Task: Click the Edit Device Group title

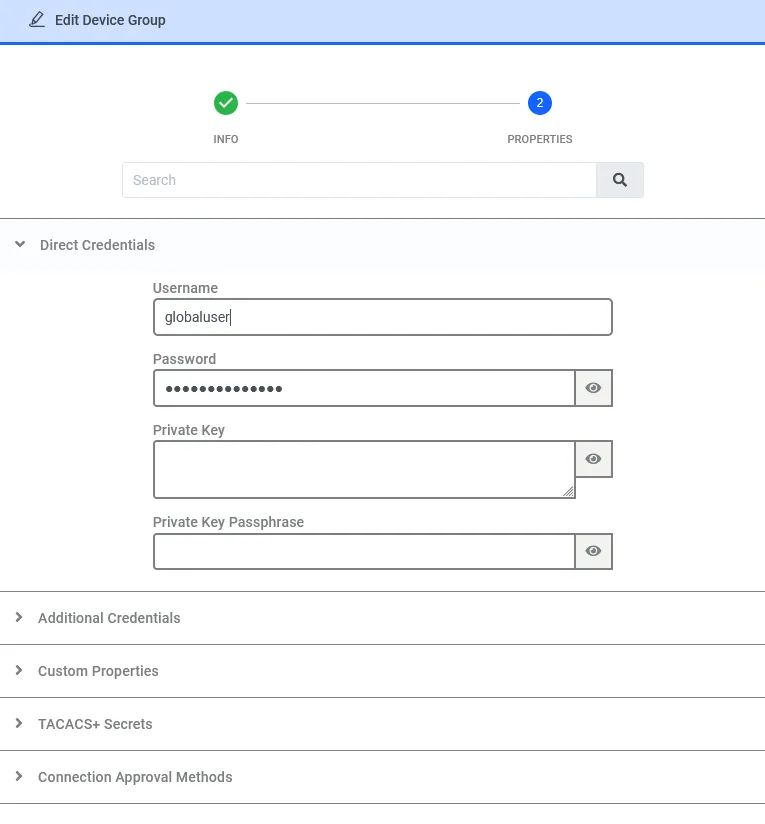Action: (x=110, y=20)
